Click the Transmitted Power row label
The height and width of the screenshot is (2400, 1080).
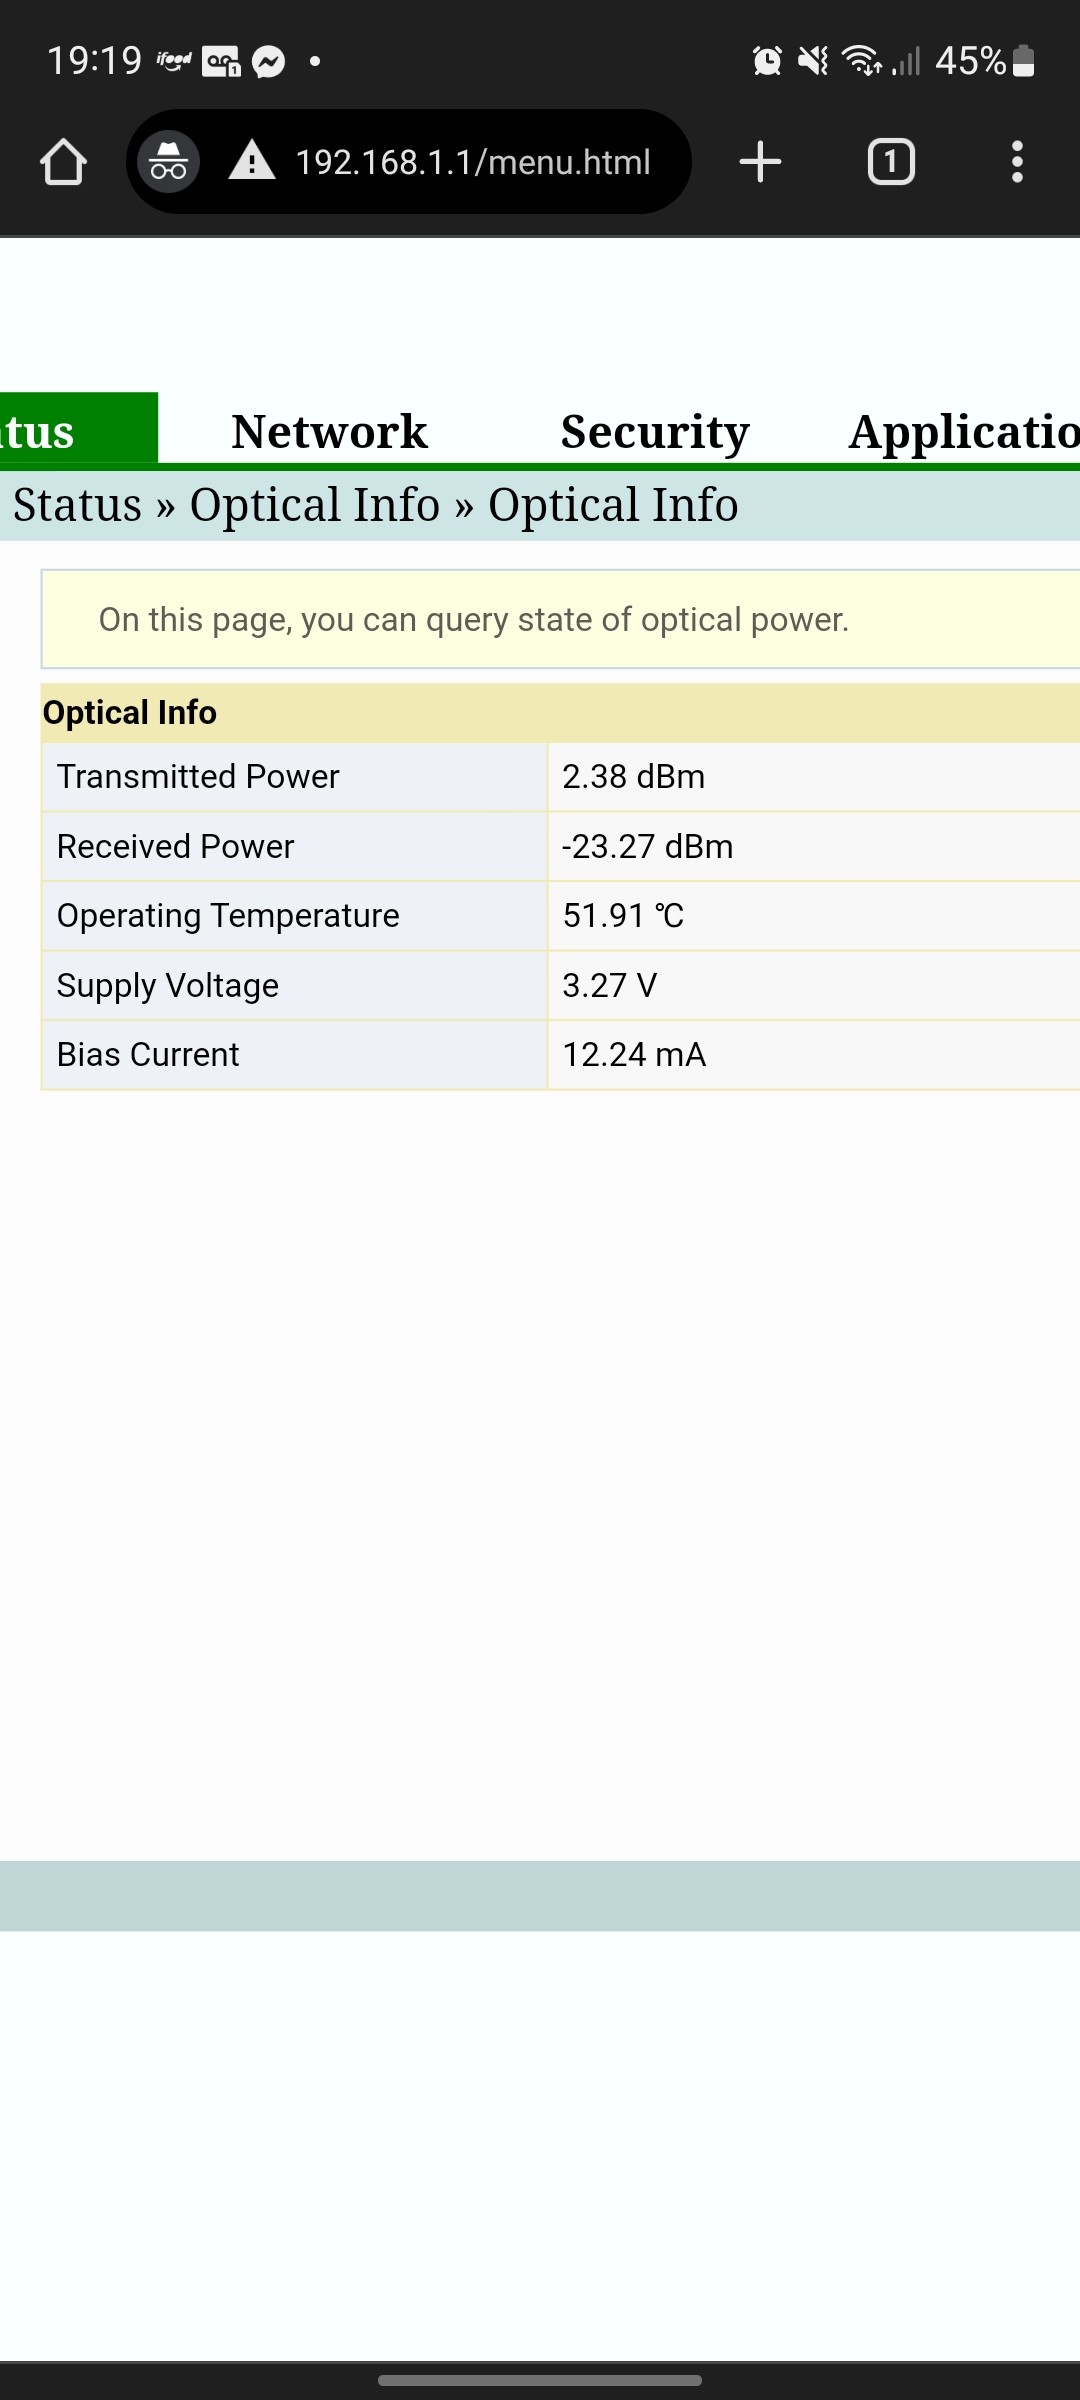198,777
